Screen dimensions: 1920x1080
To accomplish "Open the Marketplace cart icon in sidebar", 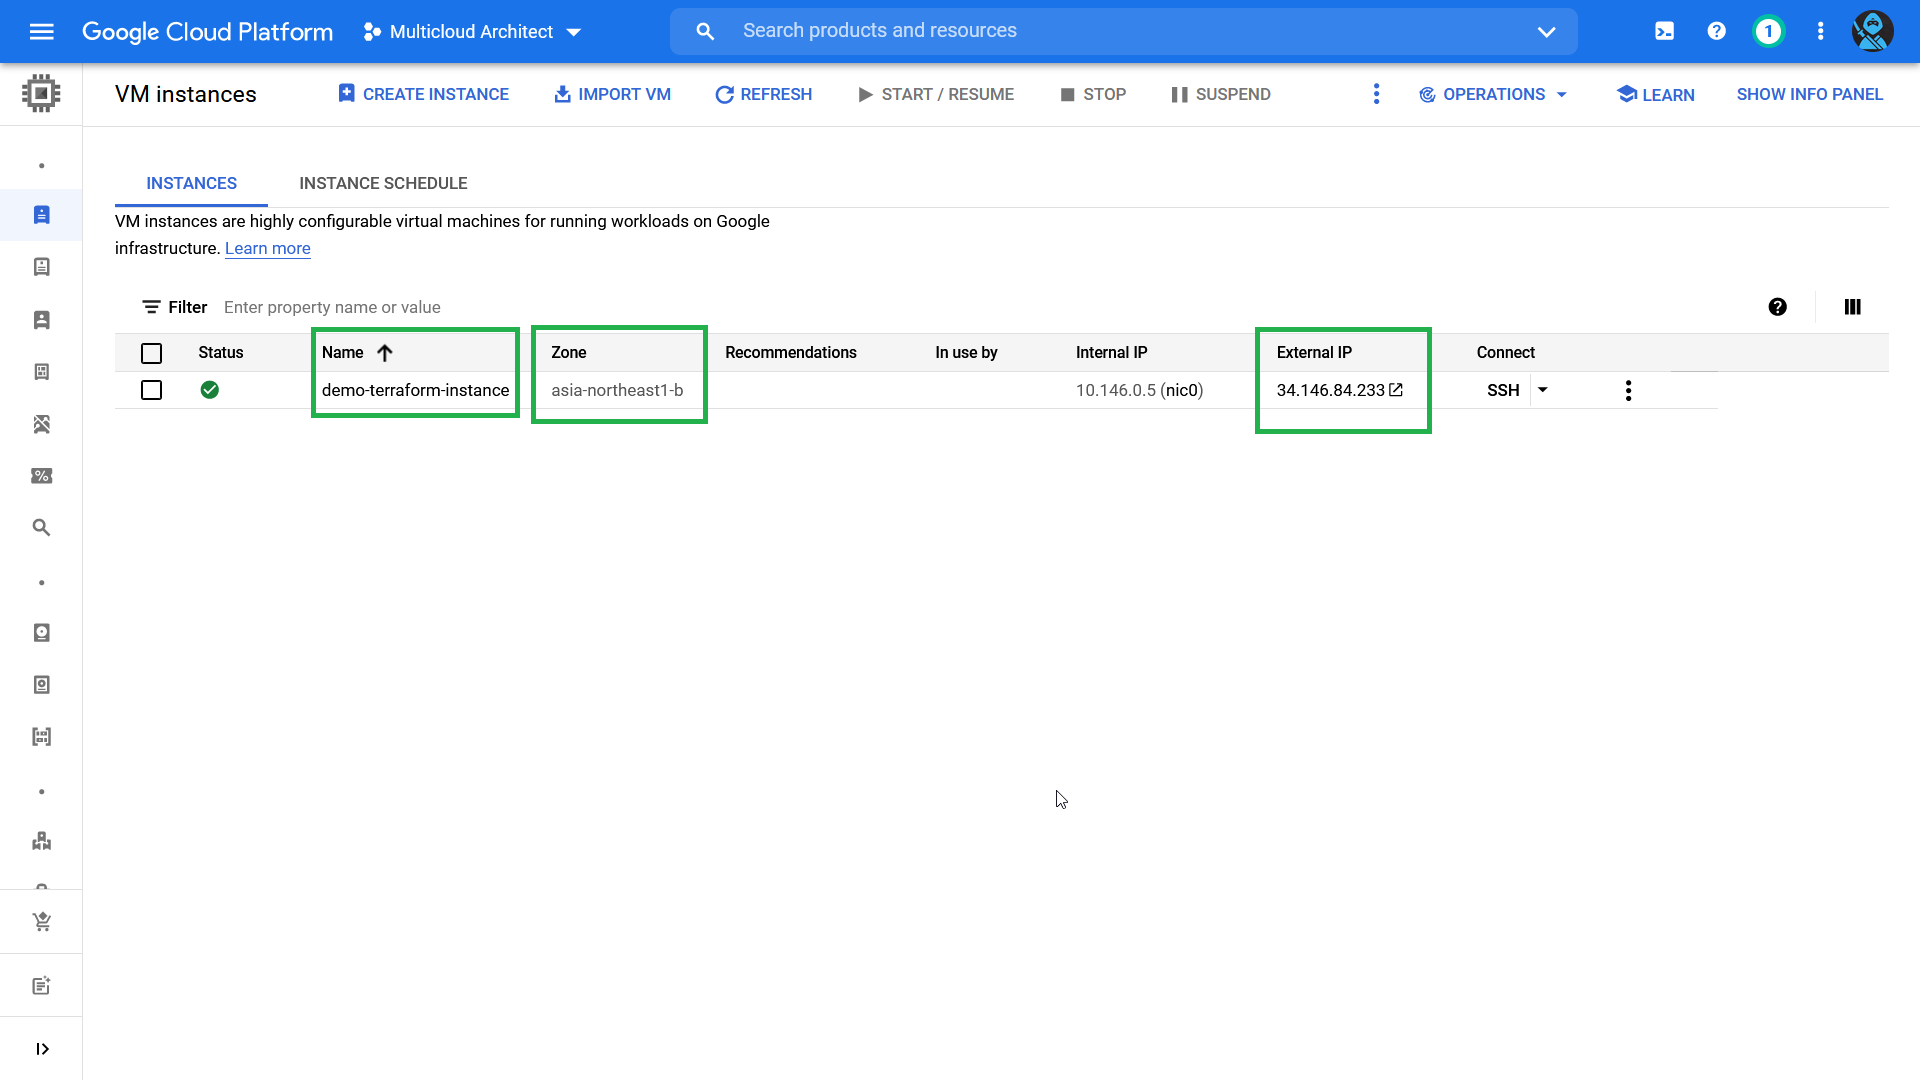I will coord(41,920).
